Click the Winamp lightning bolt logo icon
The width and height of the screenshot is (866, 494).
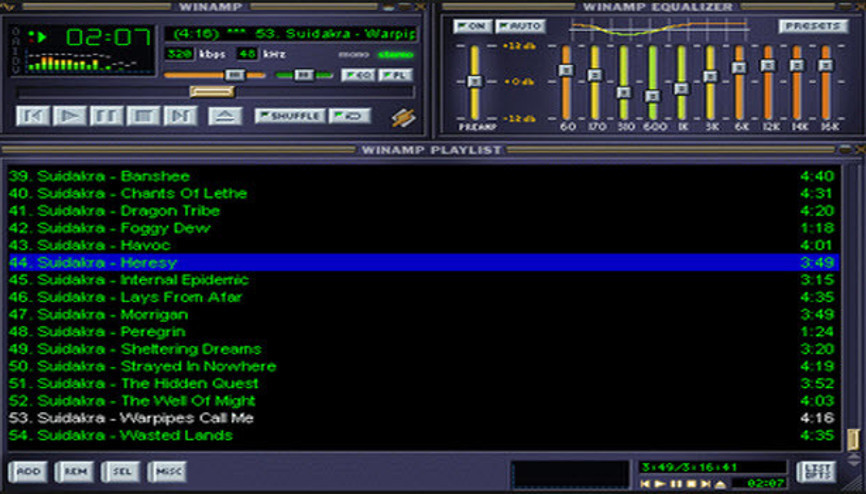404,117
